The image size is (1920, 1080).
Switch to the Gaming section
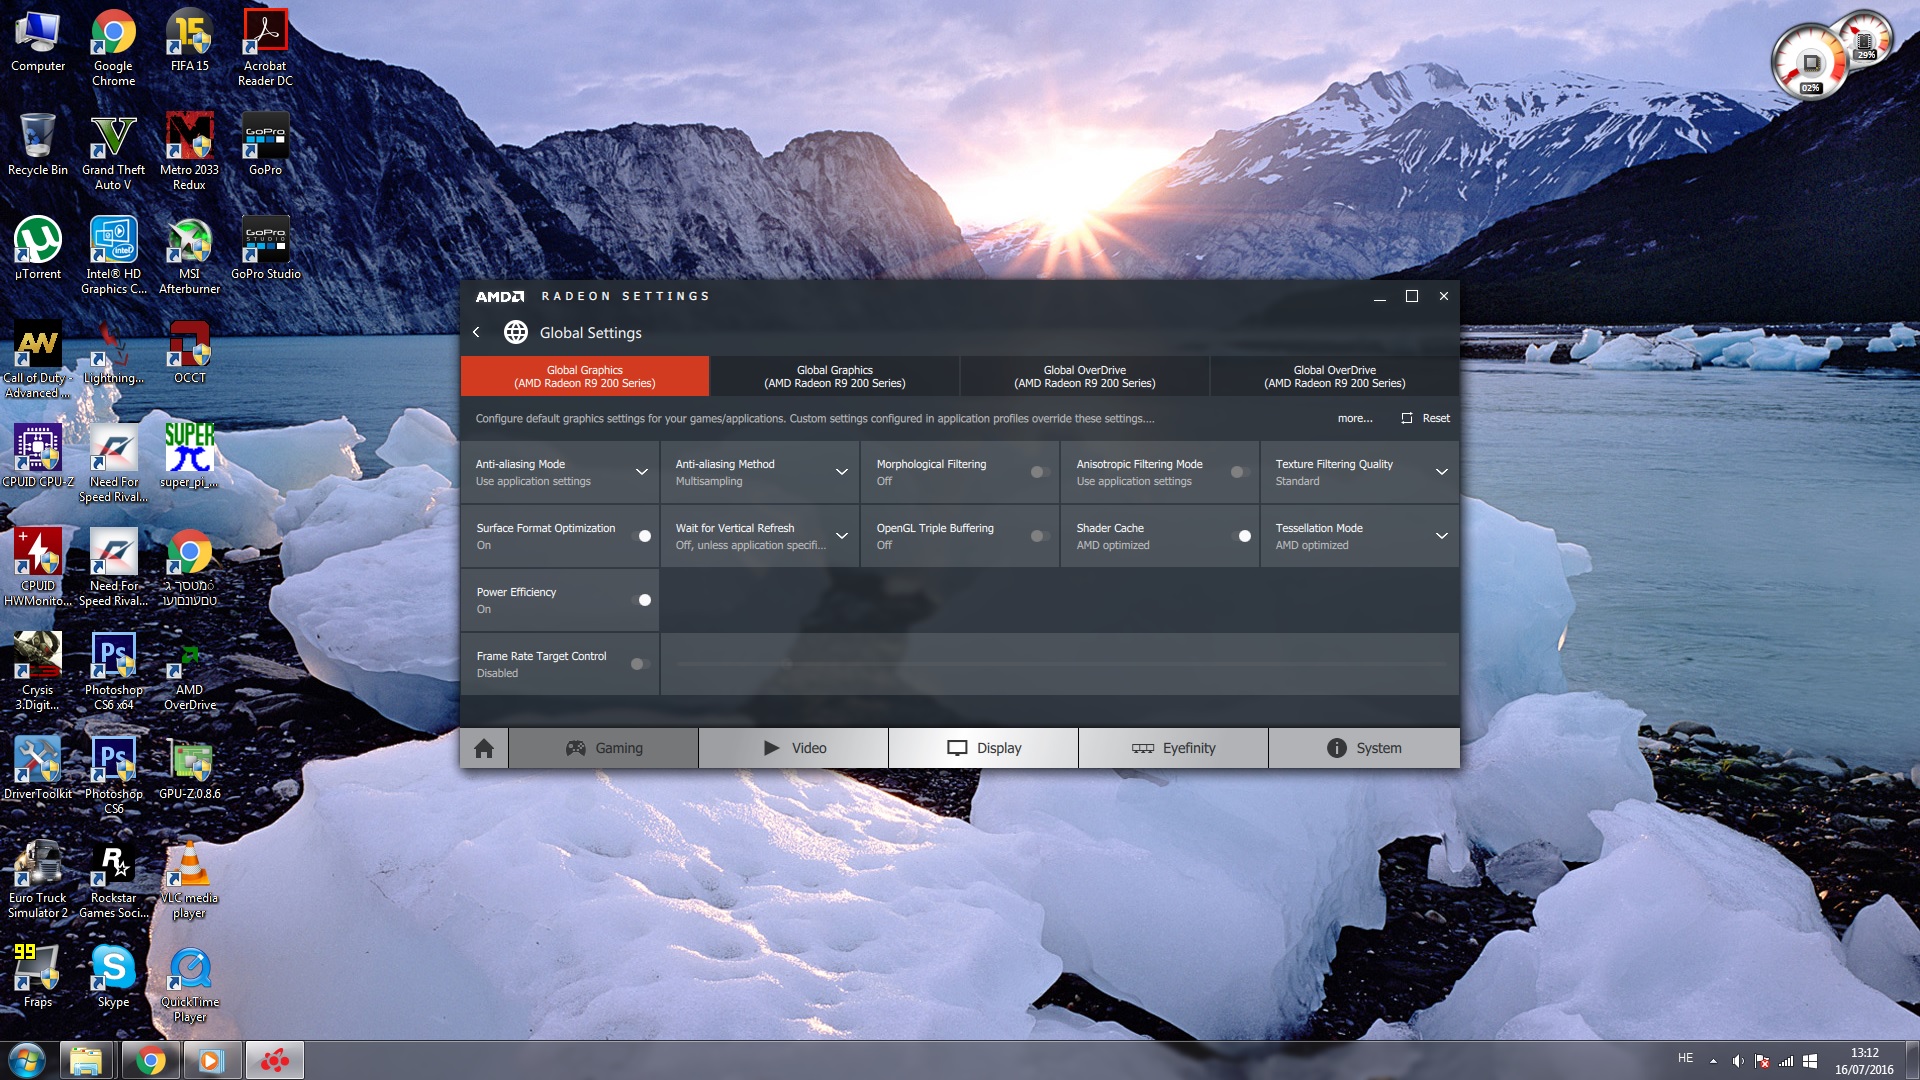tap(604, 748)
